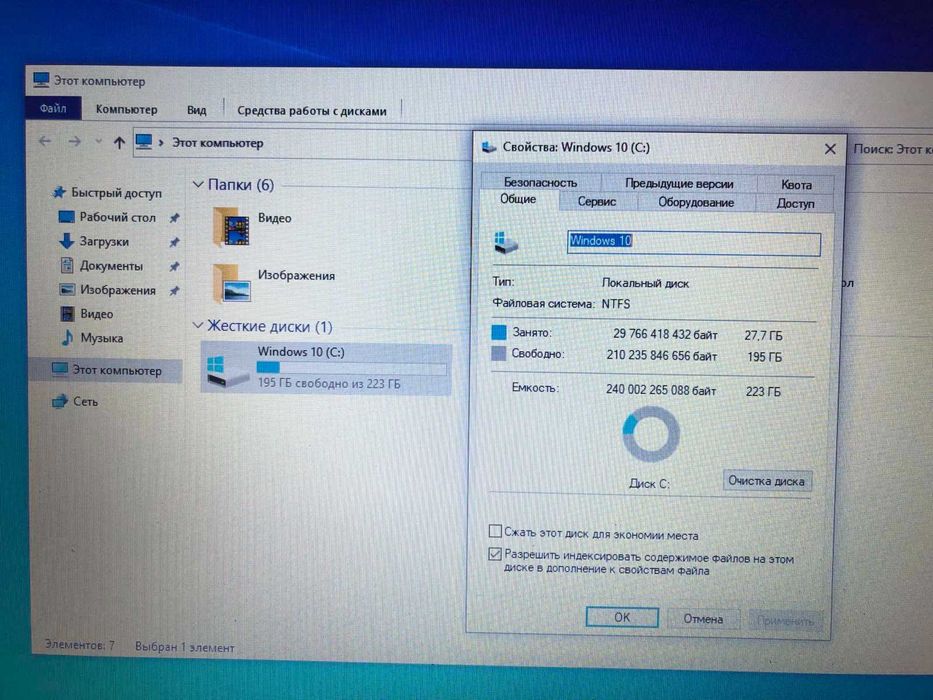Screen dimensions: 933x700
Task: Click the Загрузки download arrow icon
Action: (66, 240)
